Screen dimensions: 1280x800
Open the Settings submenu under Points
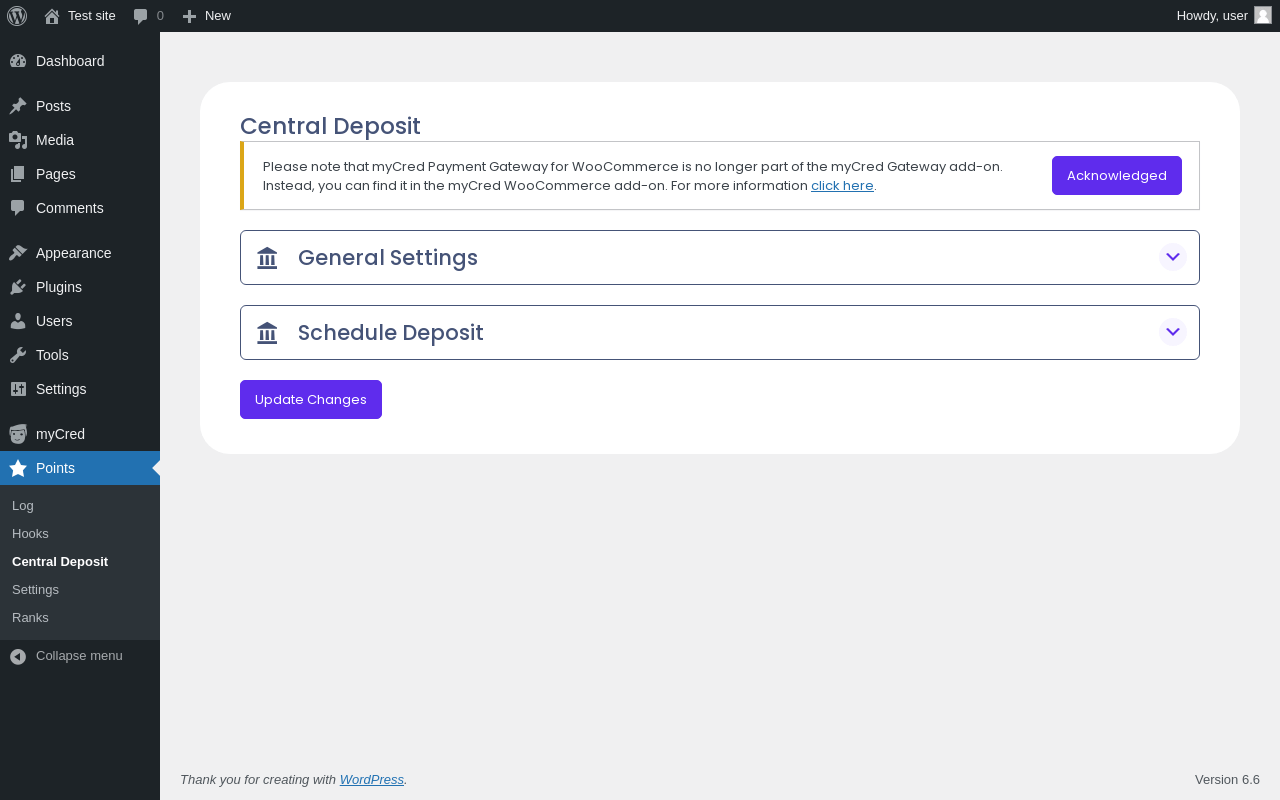point(35,590)
